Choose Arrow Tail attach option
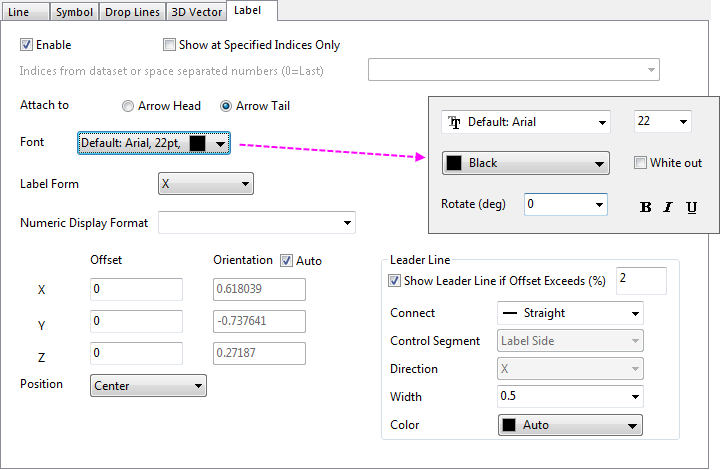 pos(226,106)
